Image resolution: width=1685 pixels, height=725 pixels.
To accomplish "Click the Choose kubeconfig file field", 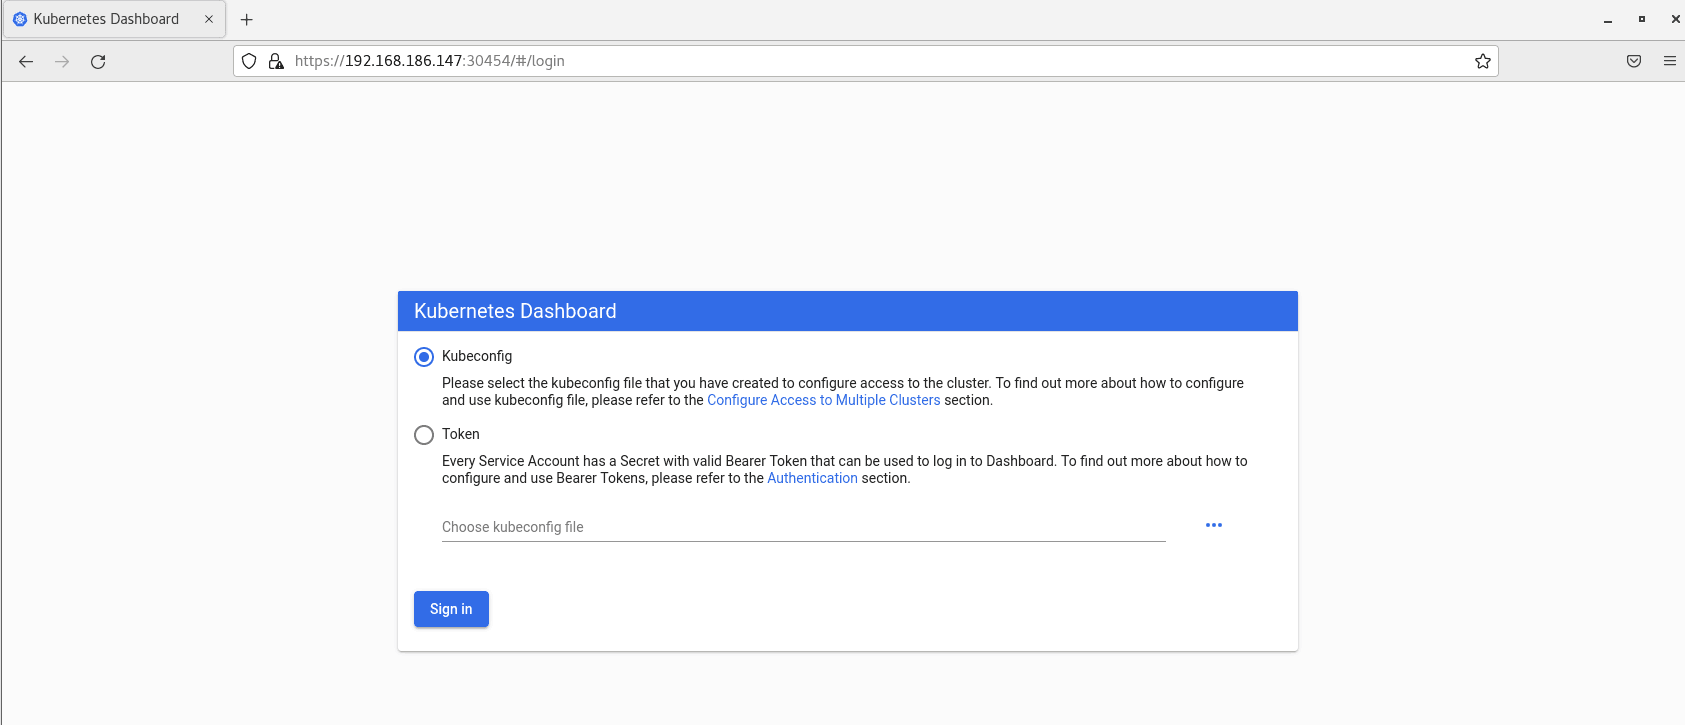I will pyautogui.click(x=803, y=527).
